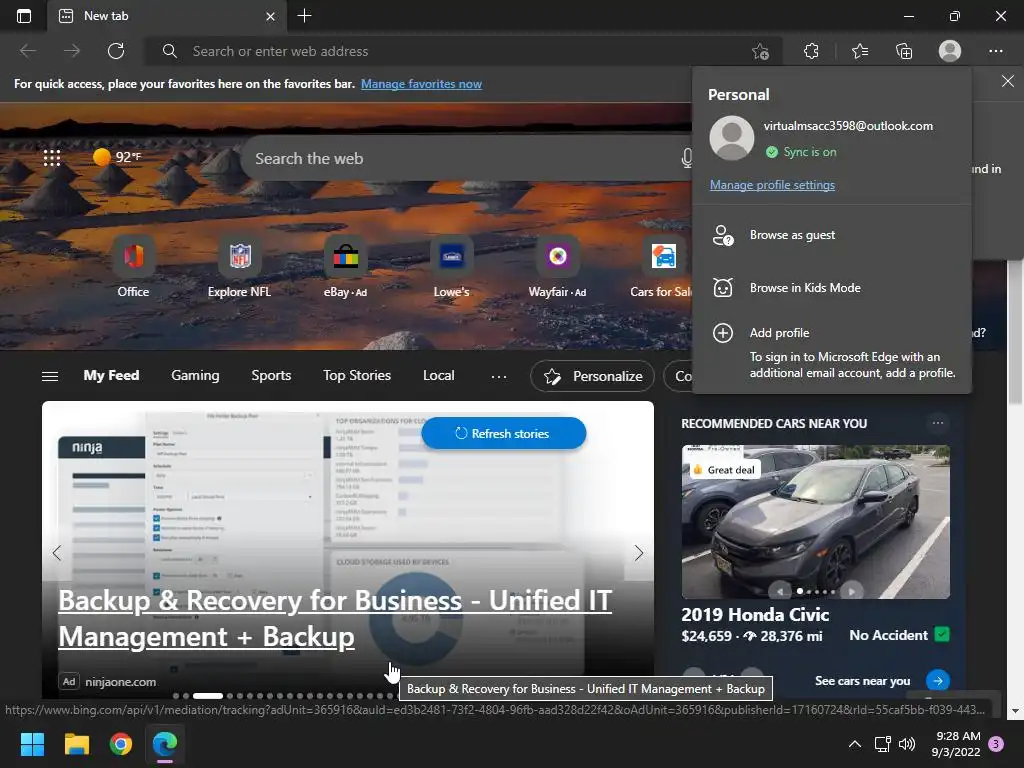Click See cars near you arrow button

(x=938, y=680)
